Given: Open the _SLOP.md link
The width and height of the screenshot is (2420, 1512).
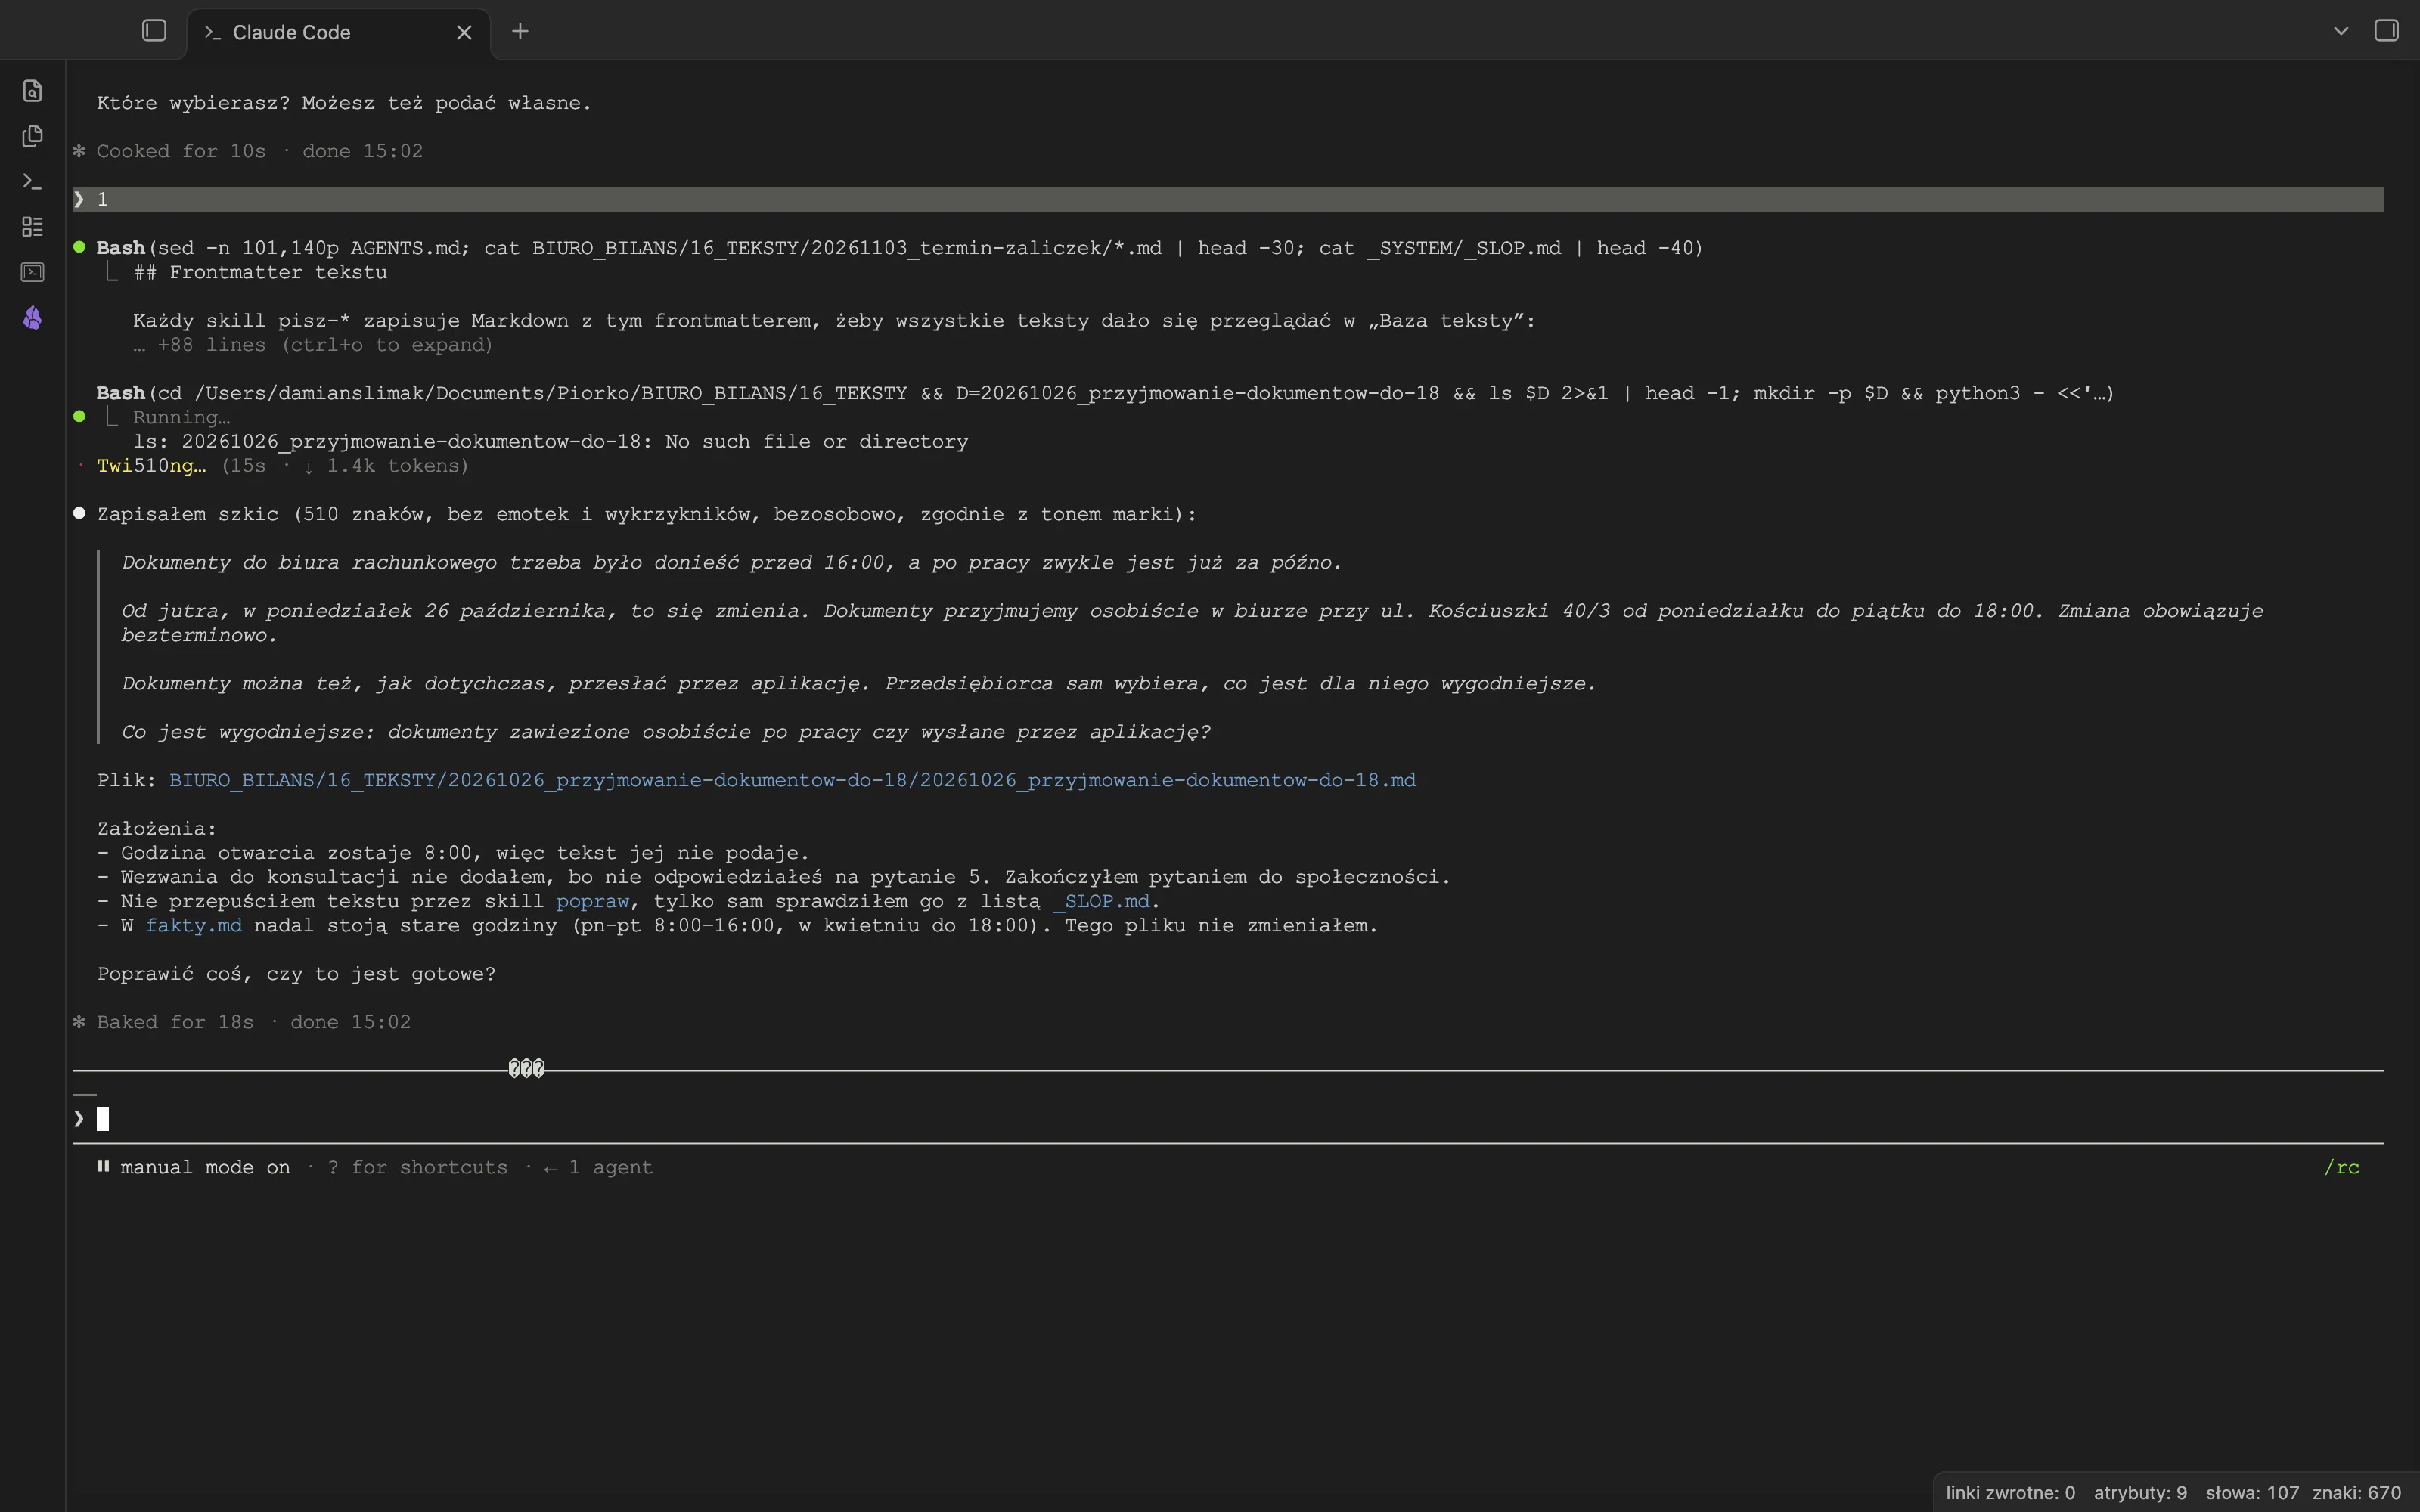Looking at the screenshot, I should click(x=1101, y=901).
